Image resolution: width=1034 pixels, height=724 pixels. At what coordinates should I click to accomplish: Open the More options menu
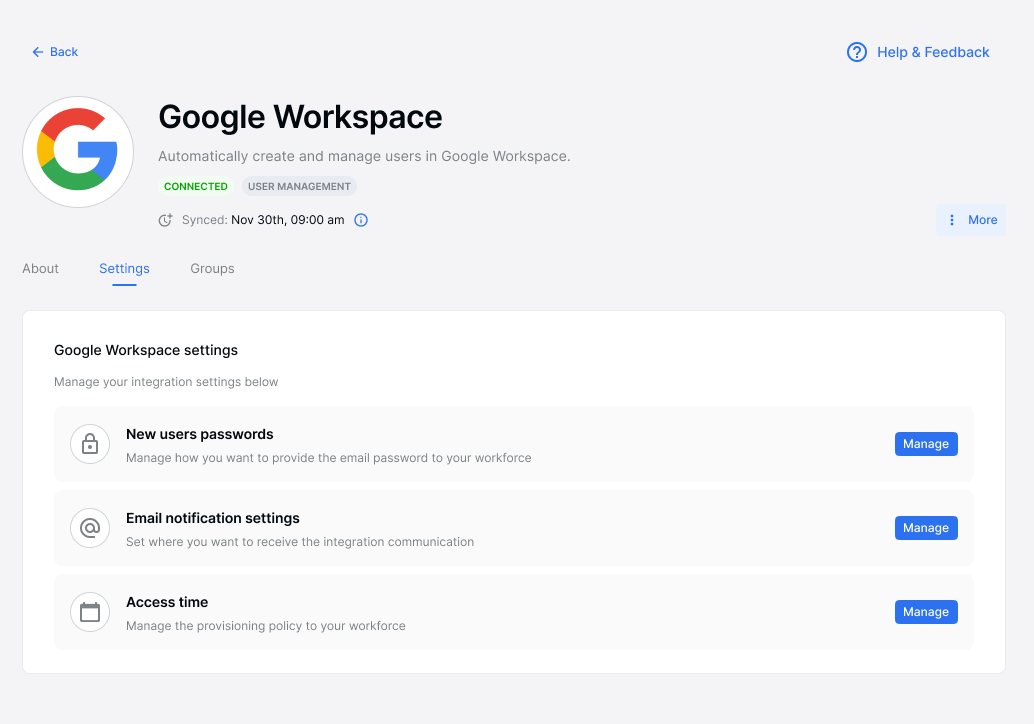971,220
